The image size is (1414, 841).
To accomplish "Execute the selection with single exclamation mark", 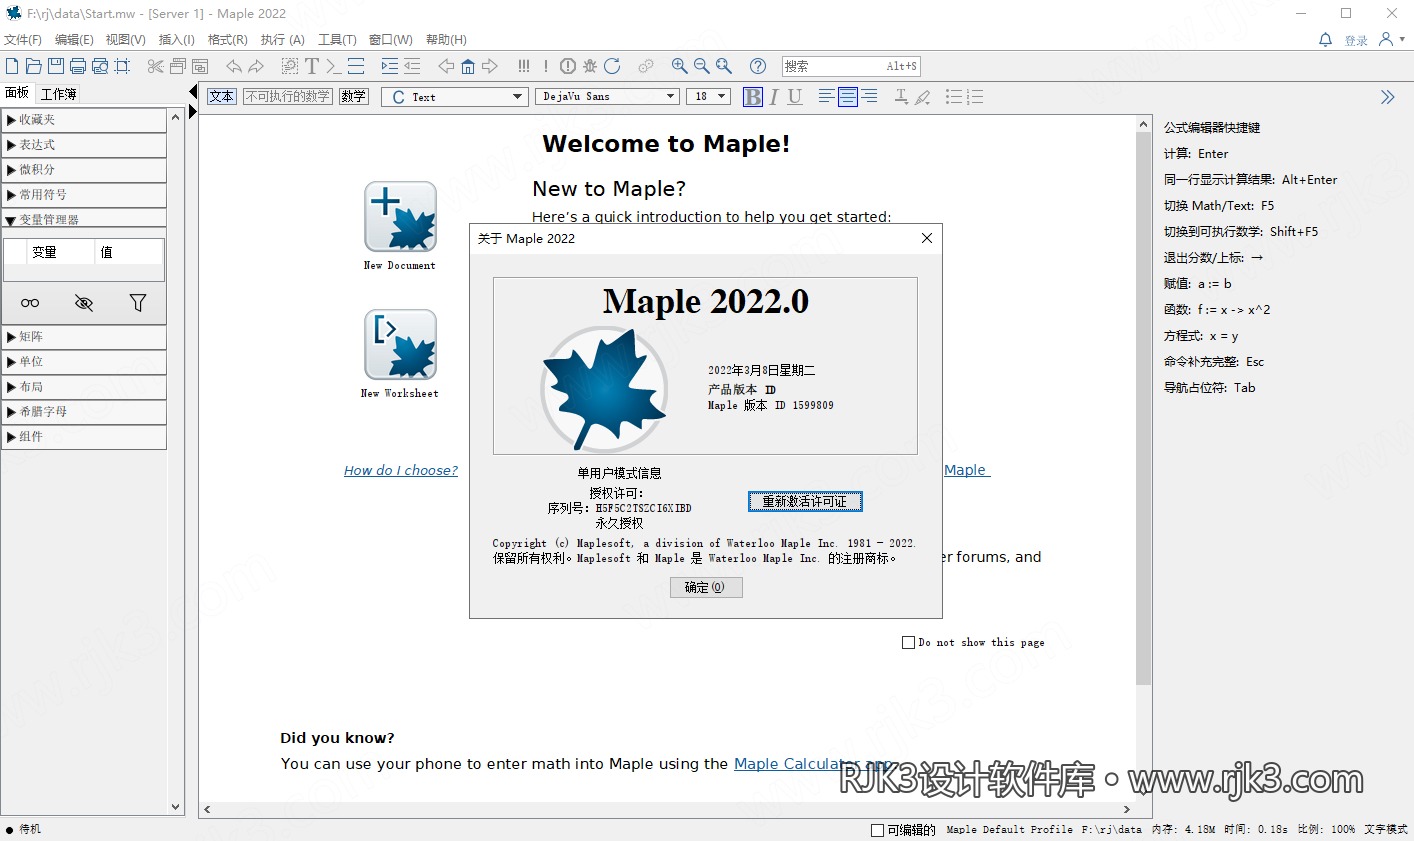I will pyautogui.click(x=546, y=66).
